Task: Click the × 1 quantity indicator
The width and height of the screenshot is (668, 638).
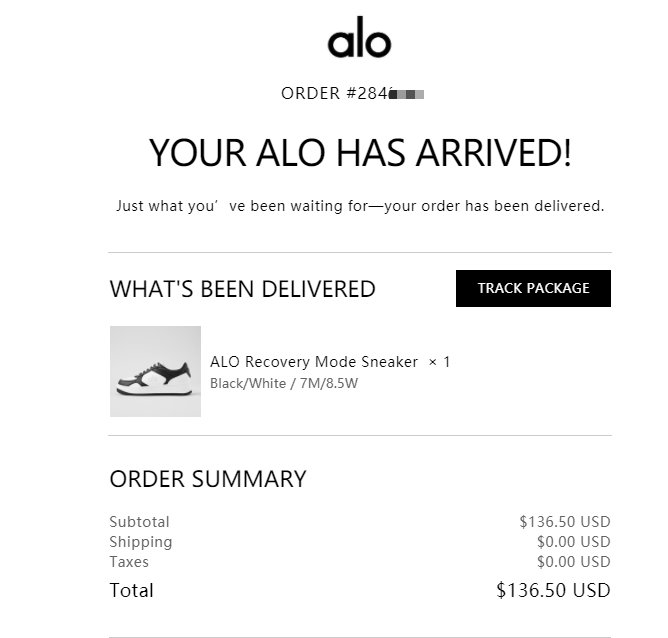Action: (439, 362)
